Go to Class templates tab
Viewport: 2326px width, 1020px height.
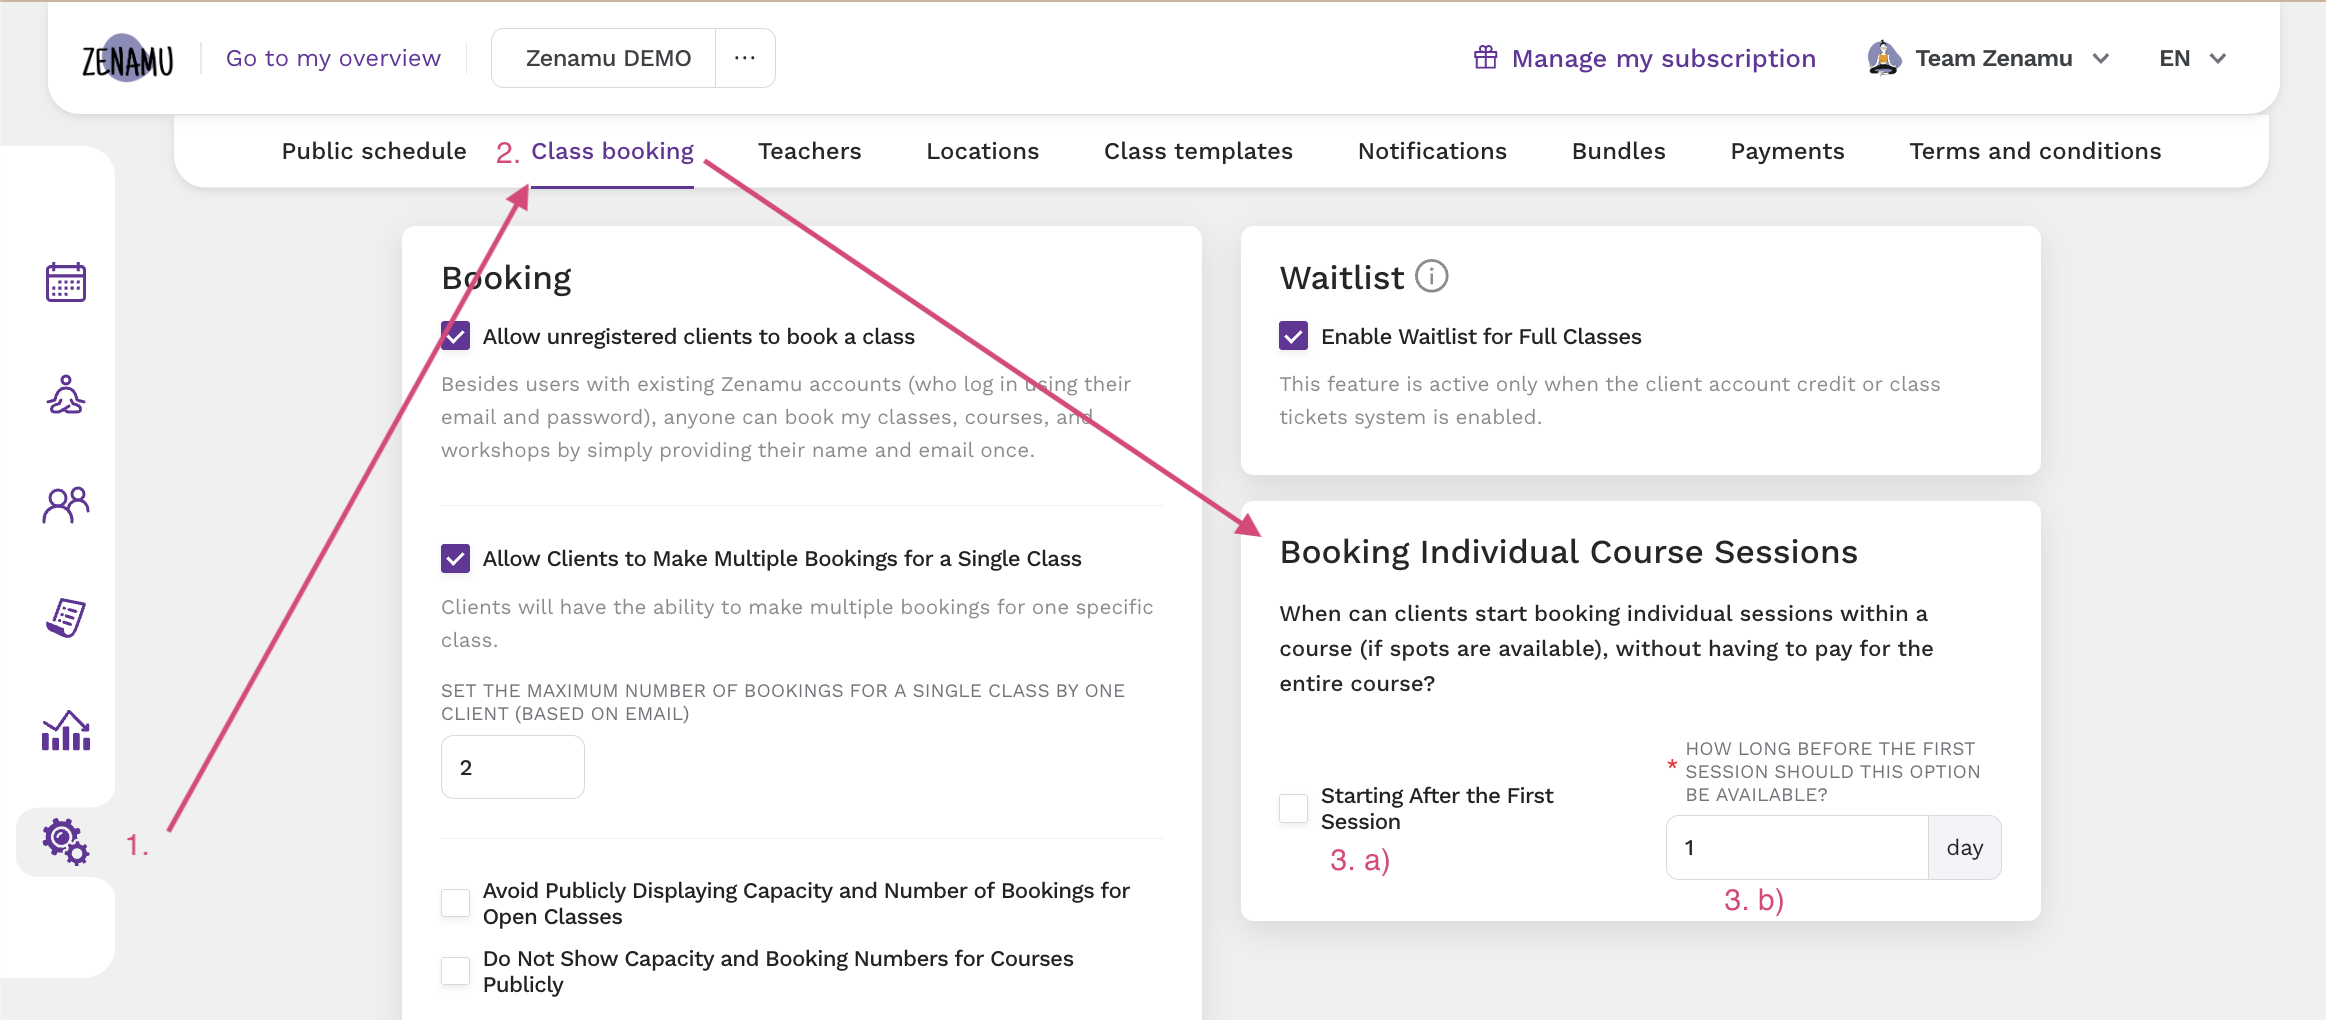tap(1198, 151)
